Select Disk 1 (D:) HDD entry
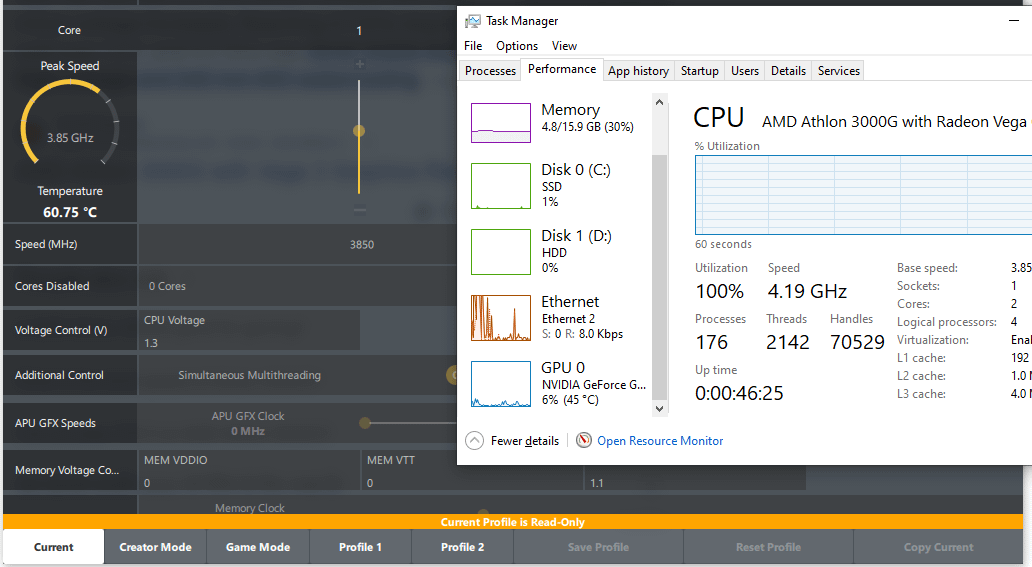Screen dimensions: 1032x567 (x=559, y=252)
